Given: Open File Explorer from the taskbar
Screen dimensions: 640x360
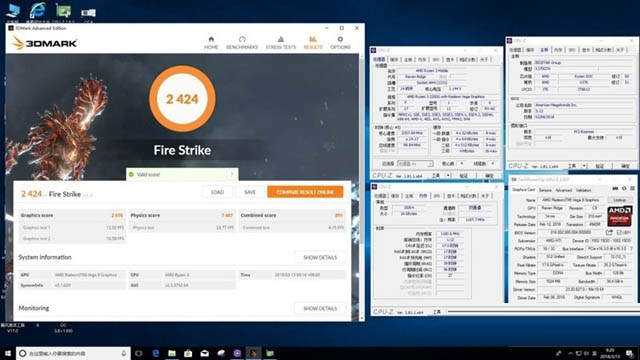Looking at the screenshot, I should (172, 353).
